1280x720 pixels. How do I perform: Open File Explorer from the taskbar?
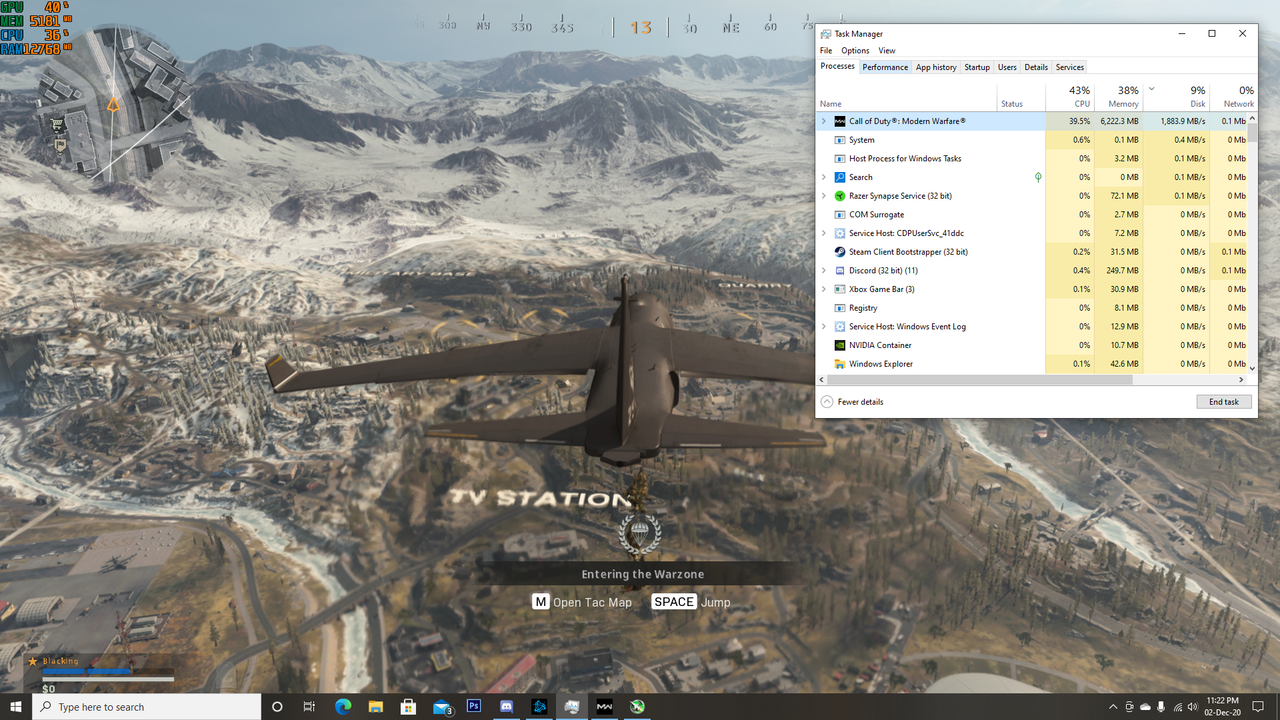(375, 707)
